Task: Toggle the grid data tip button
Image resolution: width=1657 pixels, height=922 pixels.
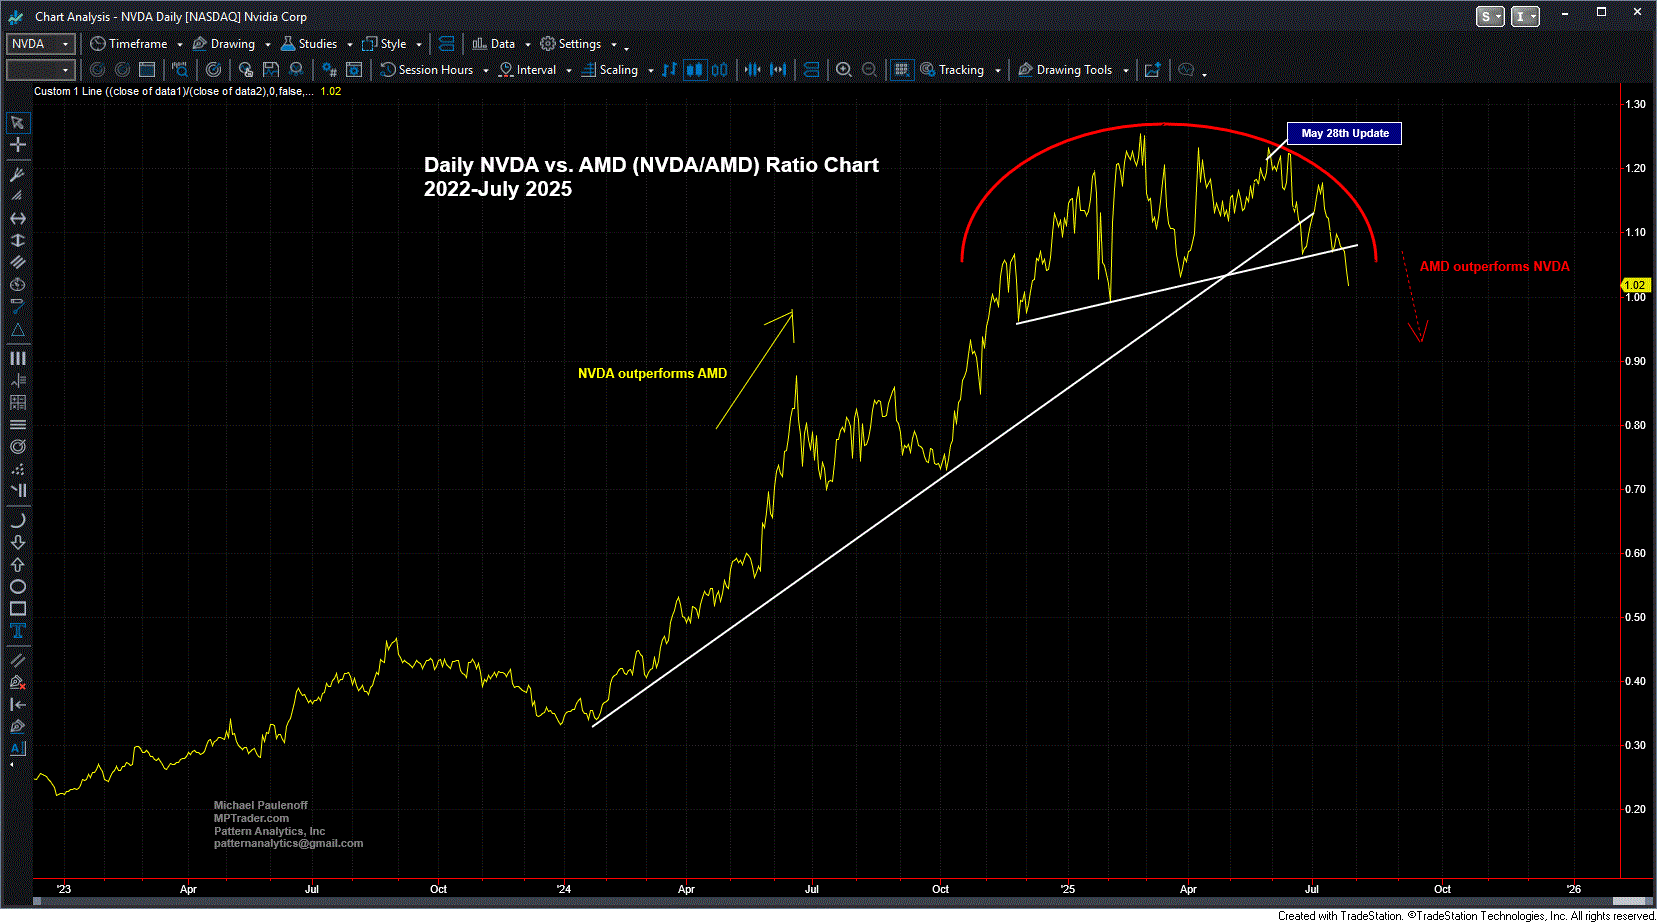Action: [902, 70]
